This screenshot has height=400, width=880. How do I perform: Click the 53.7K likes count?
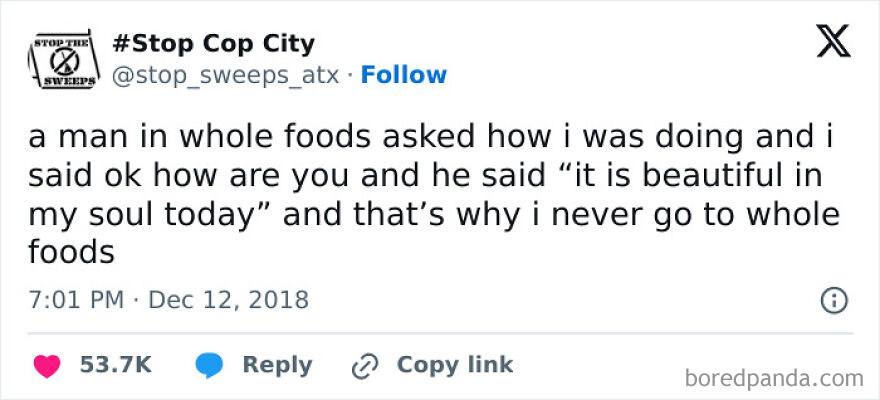pyautogui.click(x=115, y=365)
